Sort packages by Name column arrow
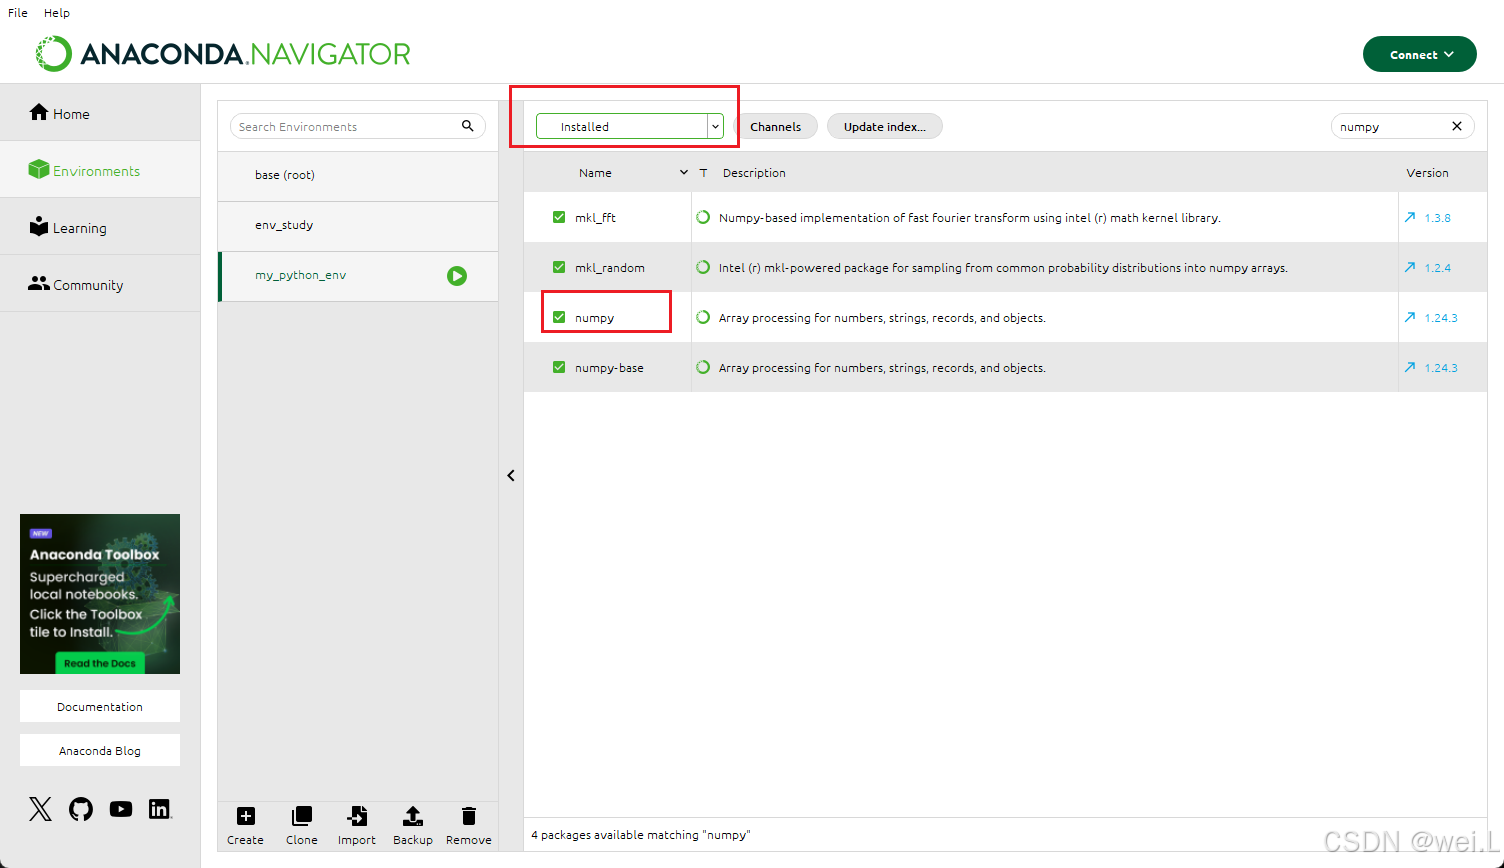This screenshot has width=1504, height=868. click(x=684, y=172)
